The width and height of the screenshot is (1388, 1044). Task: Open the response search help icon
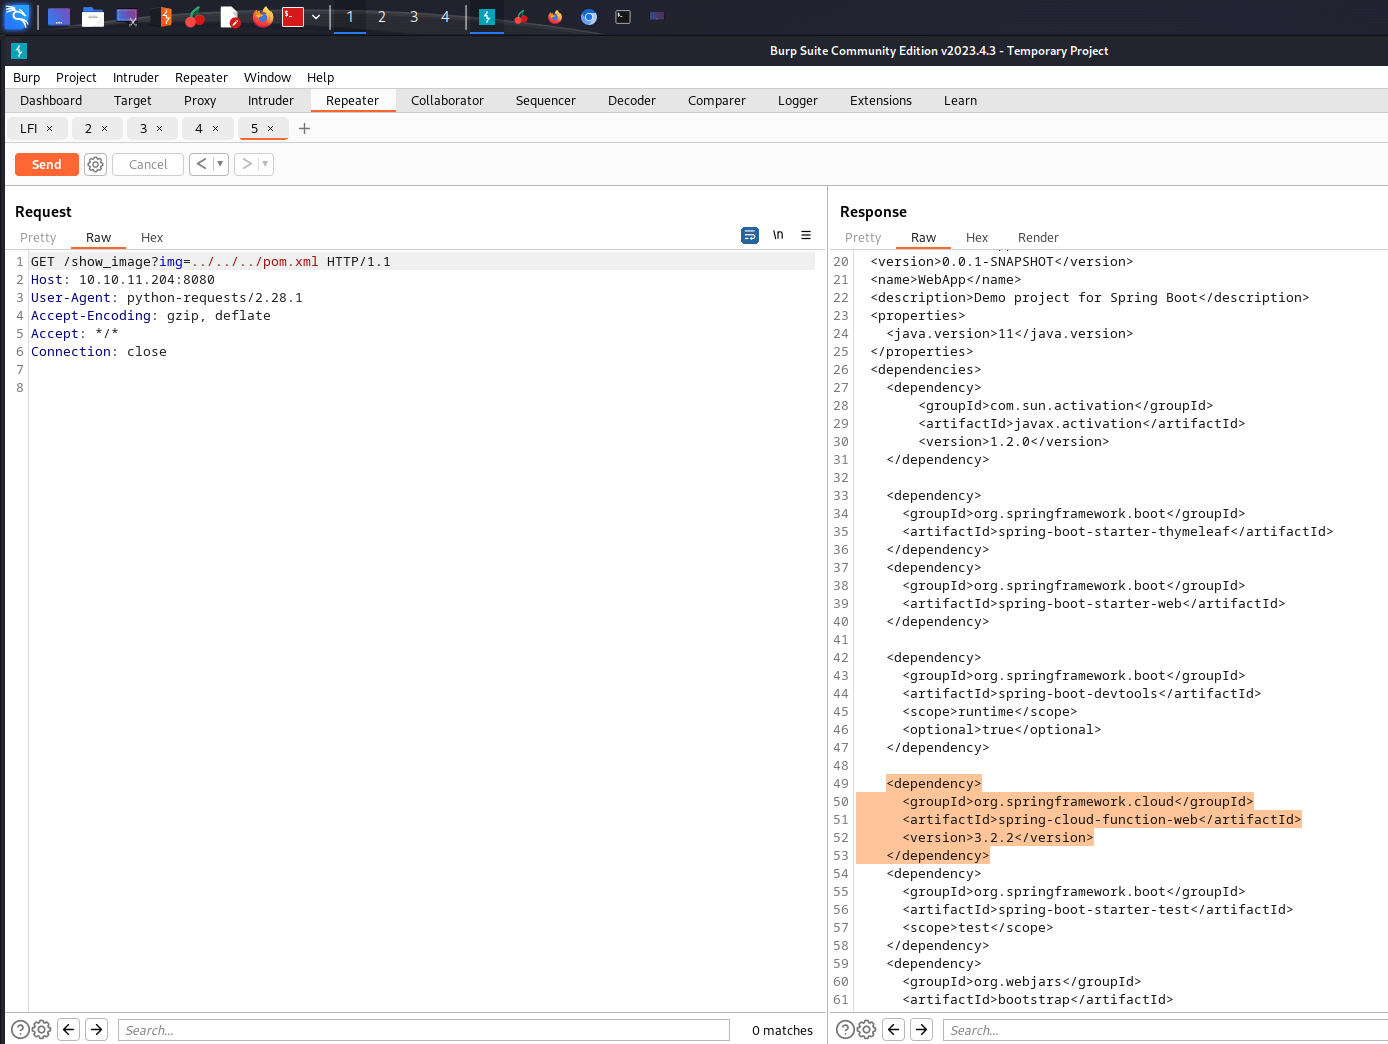(x=845, y=1030)
